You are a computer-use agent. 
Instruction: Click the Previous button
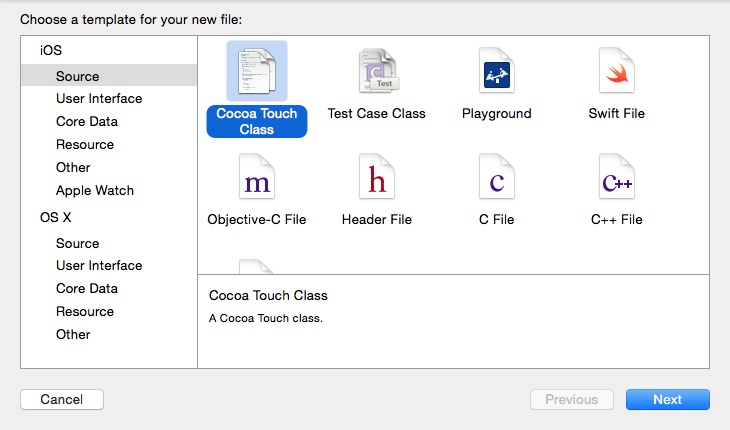click(571, 399)
